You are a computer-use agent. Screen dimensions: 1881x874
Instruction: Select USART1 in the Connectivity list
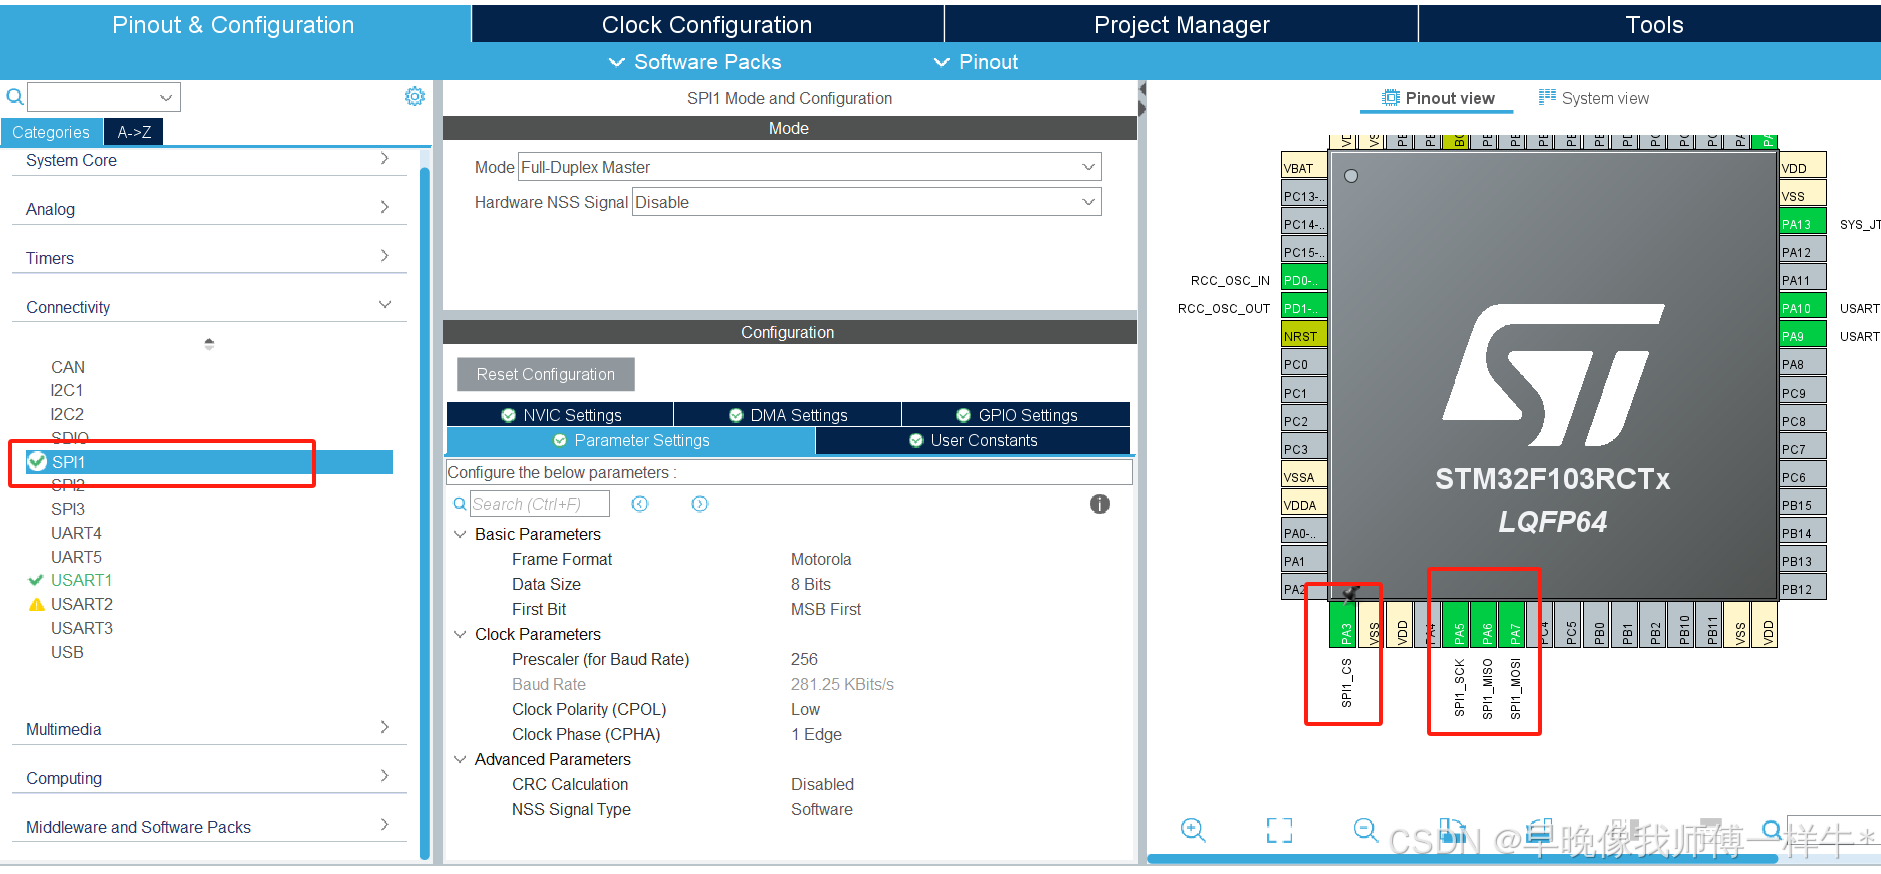[x=81, y=580]
